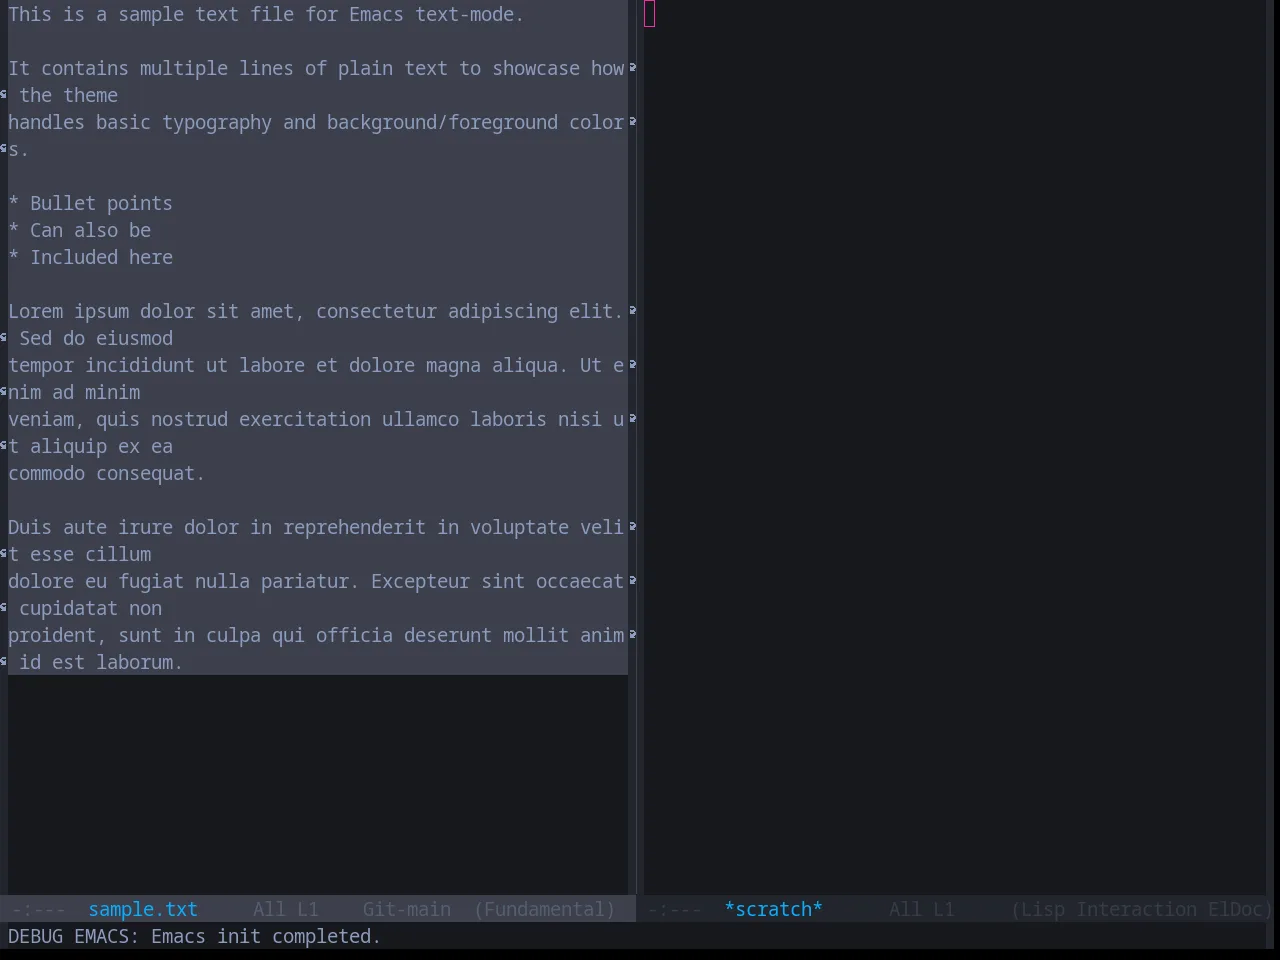
Task: Click Lisp Interaction mode name in scratch mode line
Action: tap(1108, 909)
